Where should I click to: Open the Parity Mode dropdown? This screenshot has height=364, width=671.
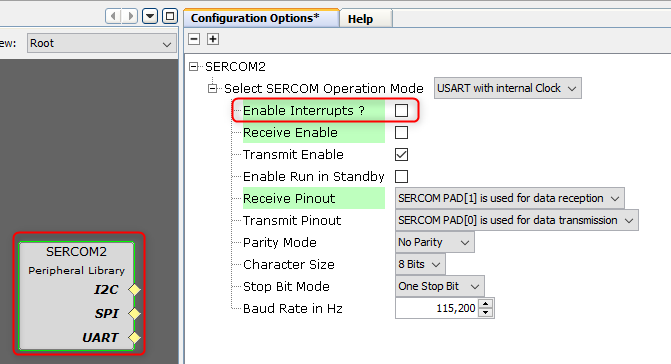coord(434,242)
